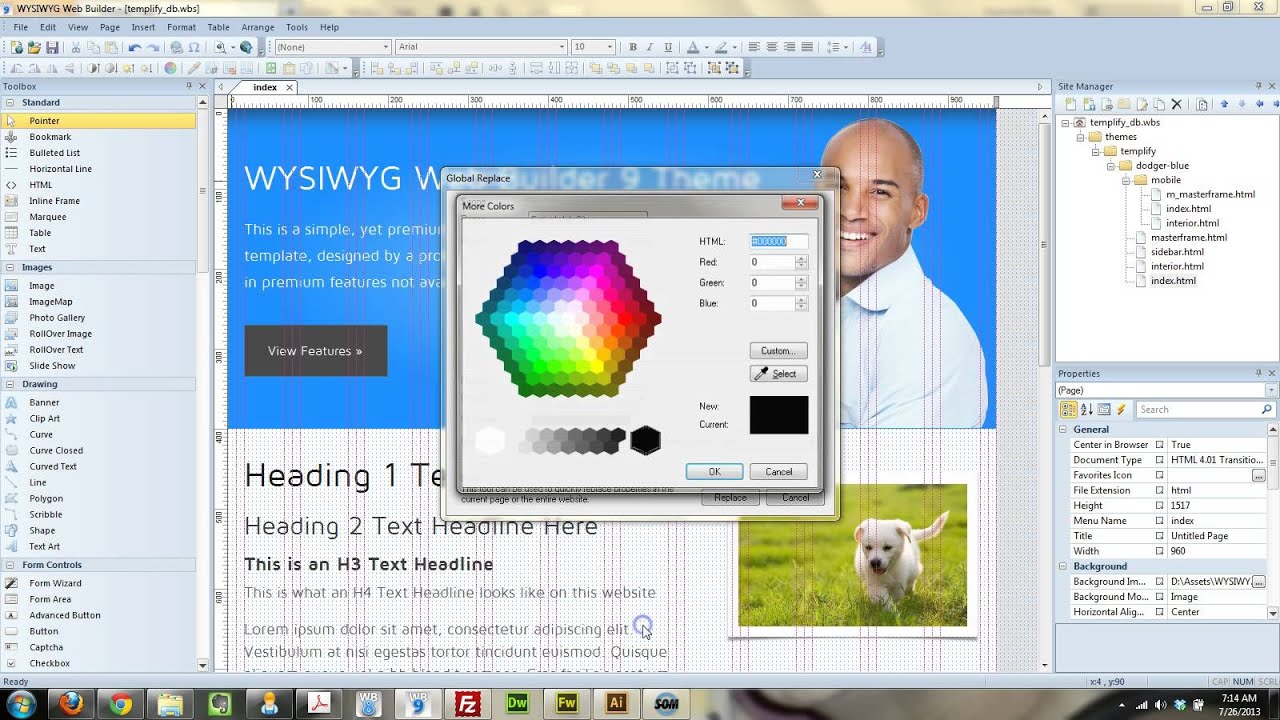Select the Polygon drawing tool in Toolbox
1280x720 pixels.
[46, 499]
